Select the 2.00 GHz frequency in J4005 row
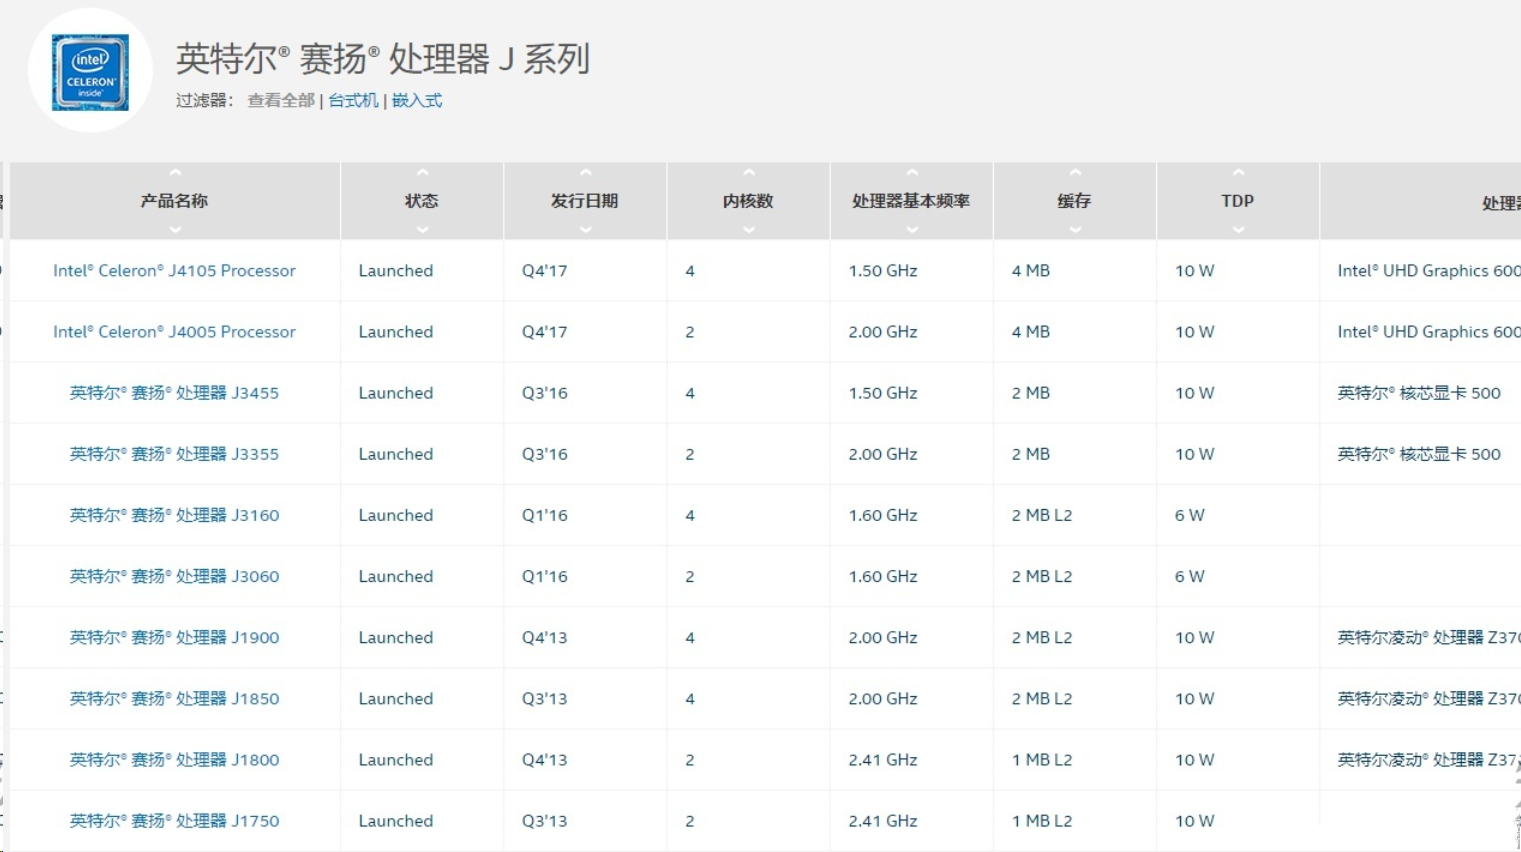1521x852 pixels. [883, 332]
